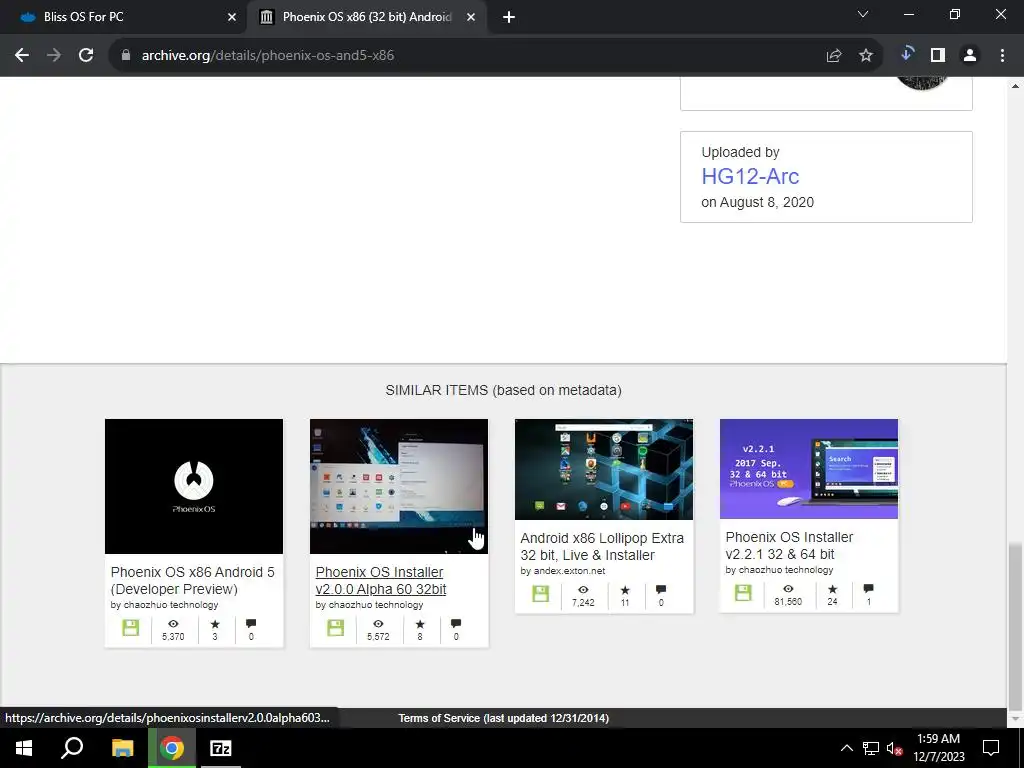This screenshot has height=768, width=1024.
Task: Click favorites star on Alpha 60 32bit card
Action: (x=420, y=624)
